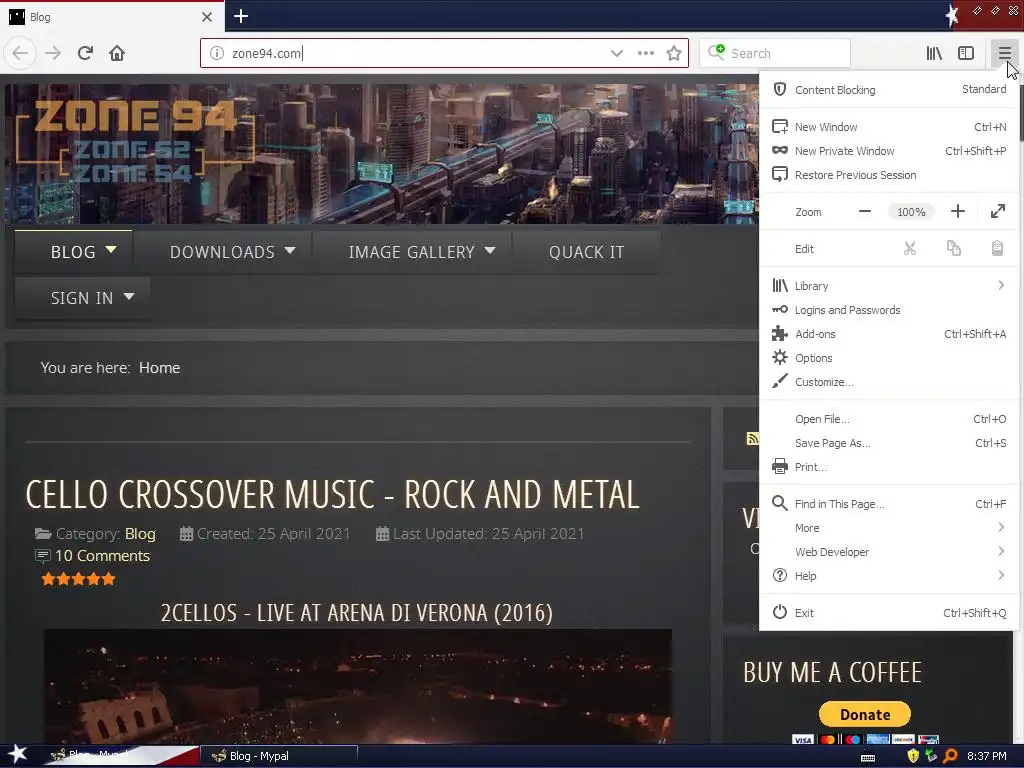Show address bar history dropdown arrow
Image resolution: width=1024 pixels, height=768 pixels.
tap(616, 53)
